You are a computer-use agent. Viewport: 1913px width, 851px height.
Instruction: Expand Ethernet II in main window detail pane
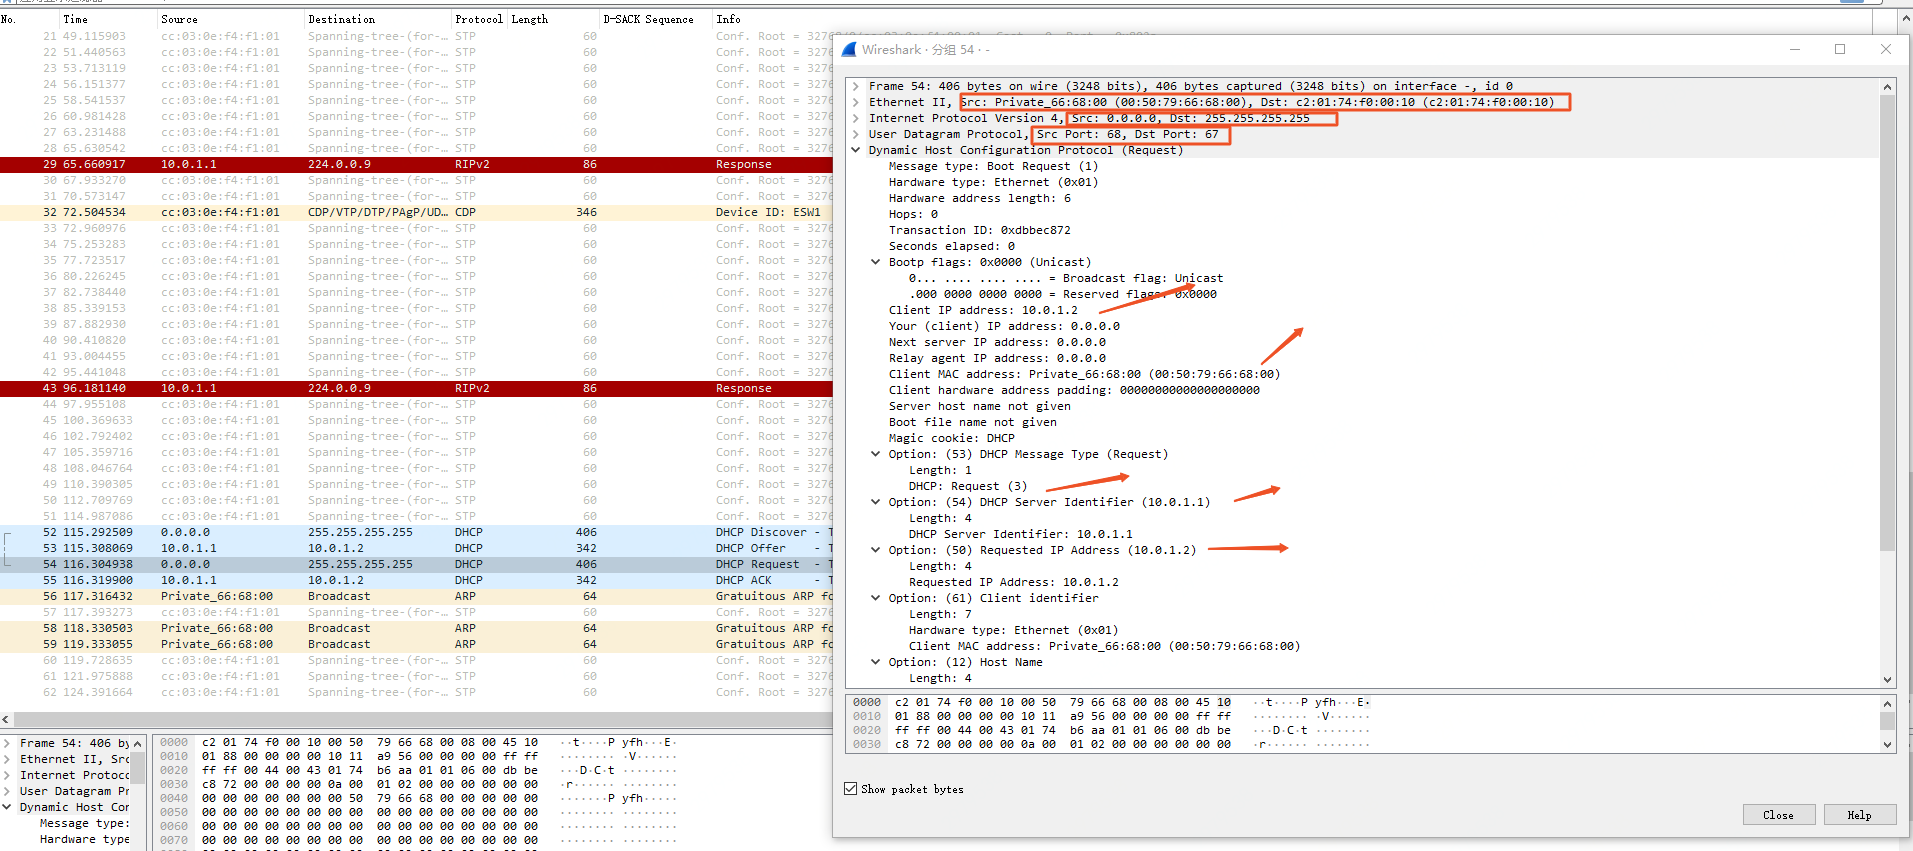[x=7, y=759]
